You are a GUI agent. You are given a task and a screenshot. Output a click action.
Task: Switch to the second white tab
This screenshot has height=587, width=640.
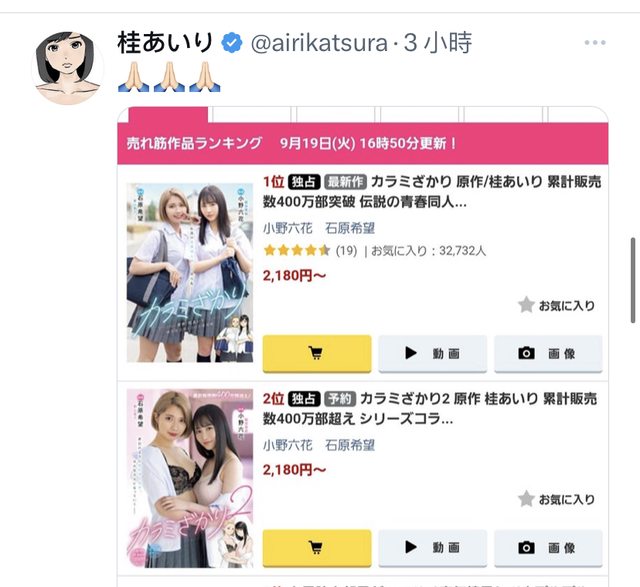coord(251,115)
